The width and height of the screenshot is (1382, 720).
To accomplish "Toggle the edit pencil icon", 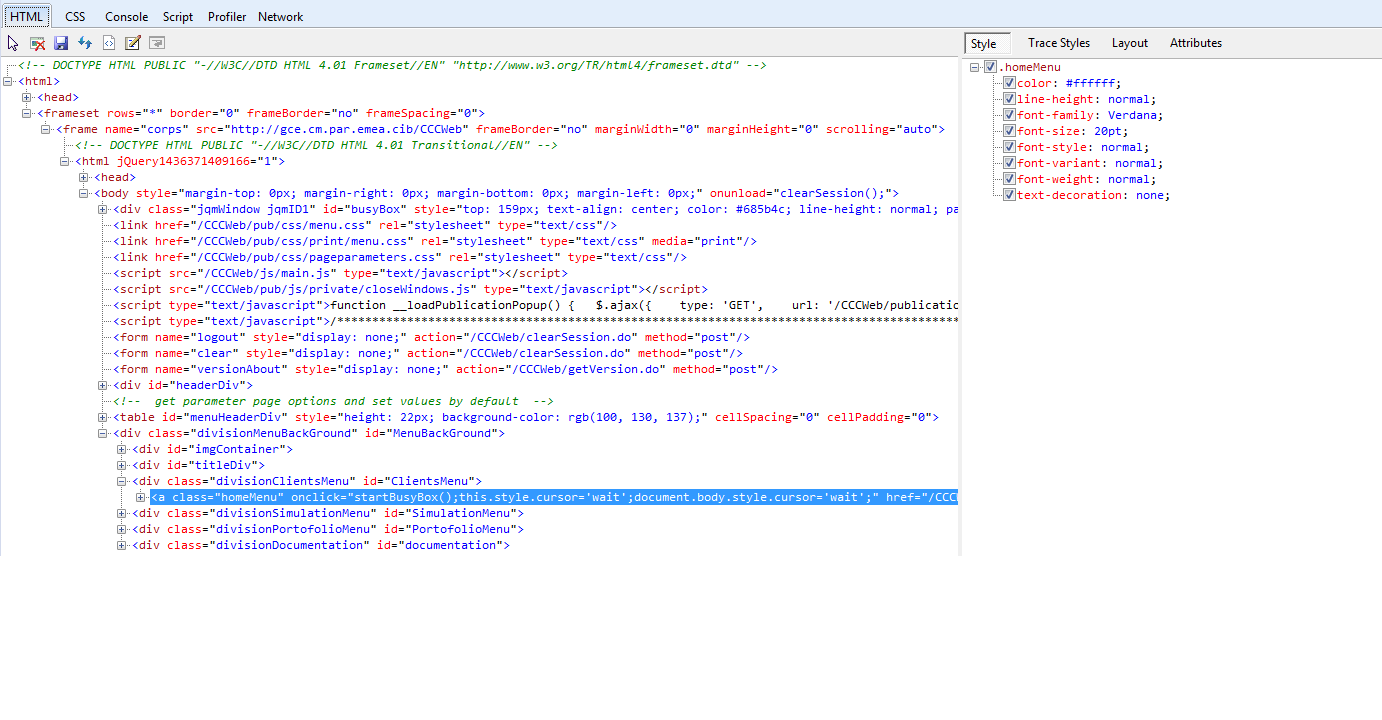I will point(133,43).
